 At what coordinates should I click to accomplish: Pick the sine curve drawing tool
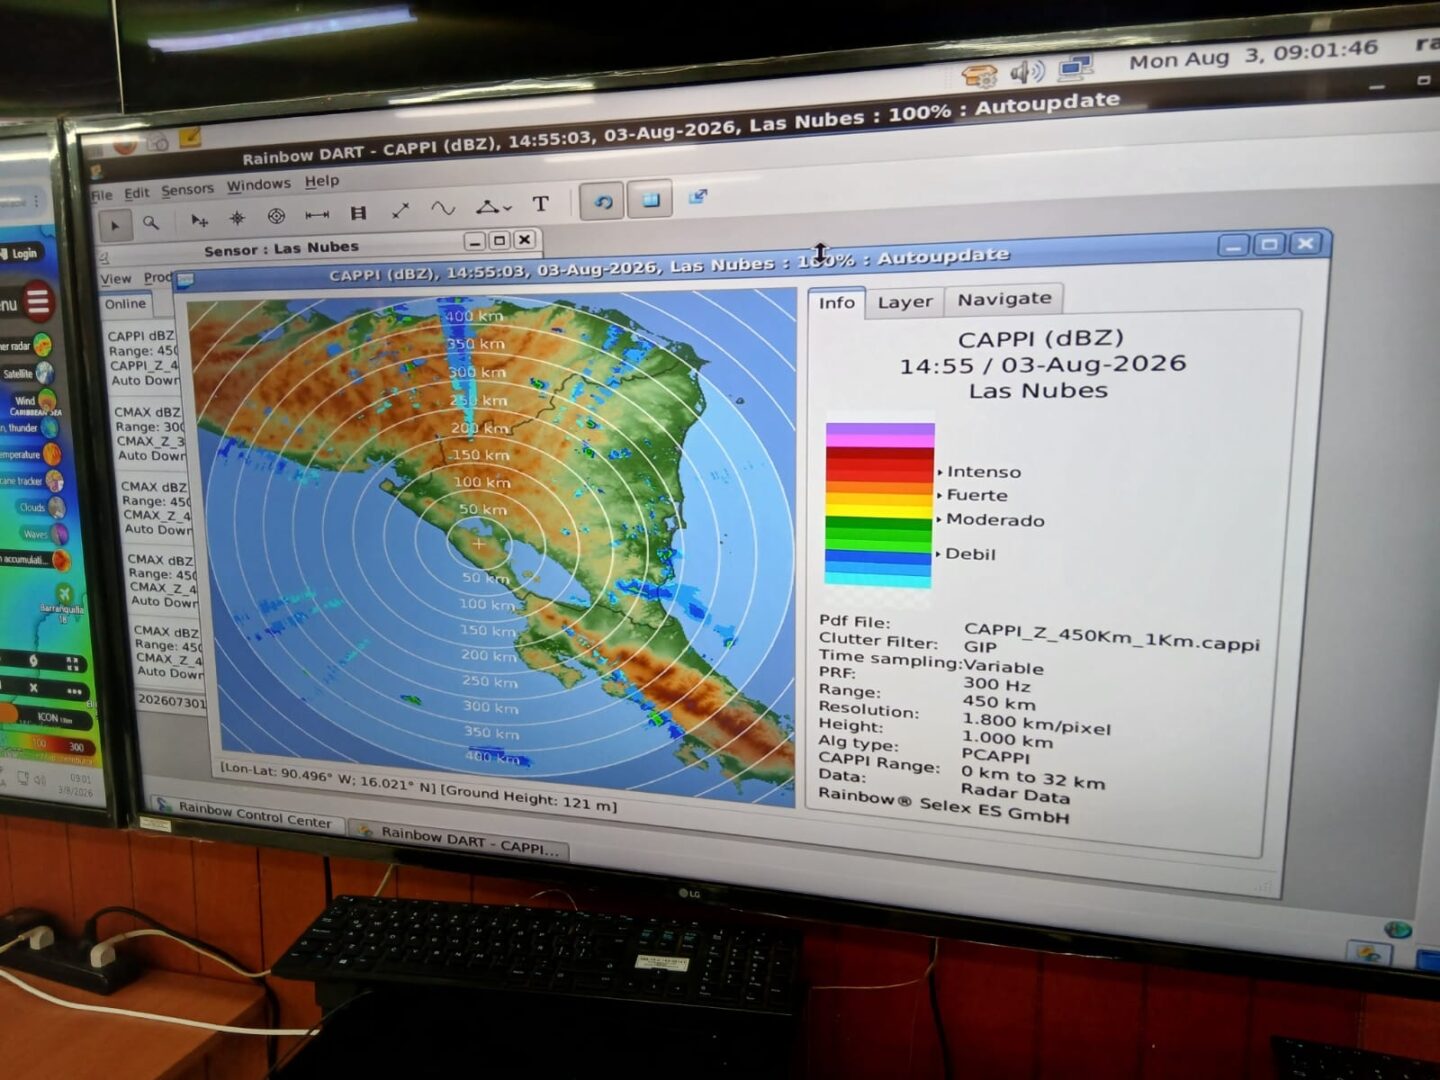[x=442, y=208]
